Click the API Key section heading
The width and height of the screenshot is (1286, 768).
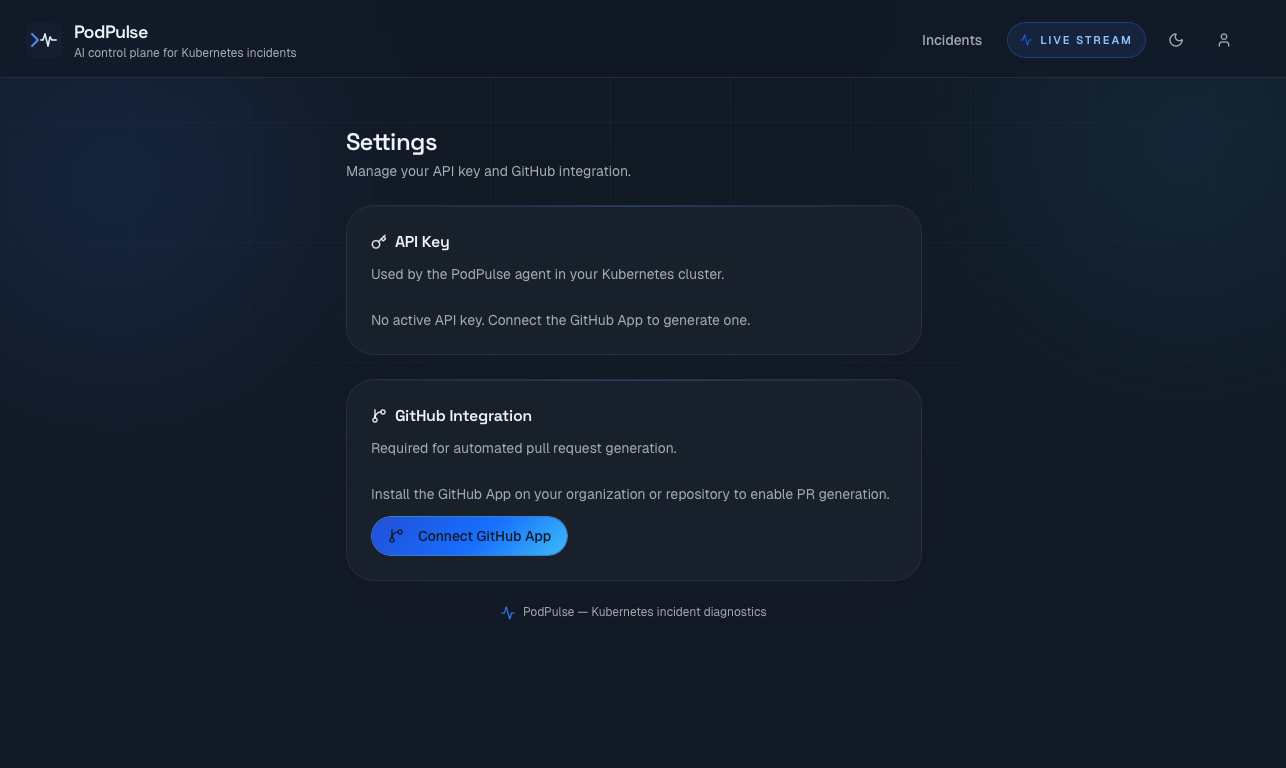422,241
